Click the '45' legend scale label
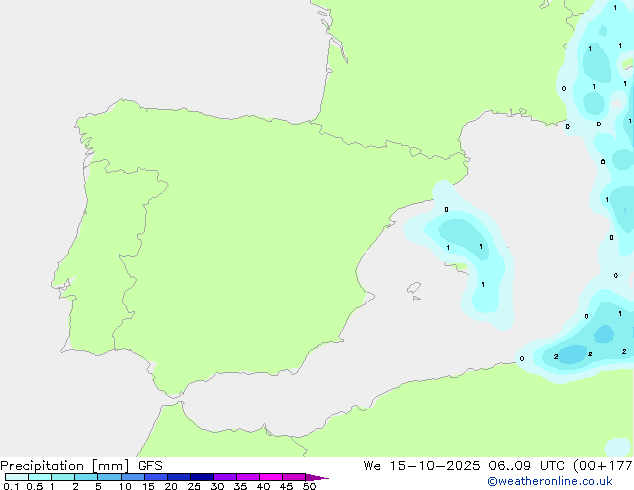 [x=286, y=486]
